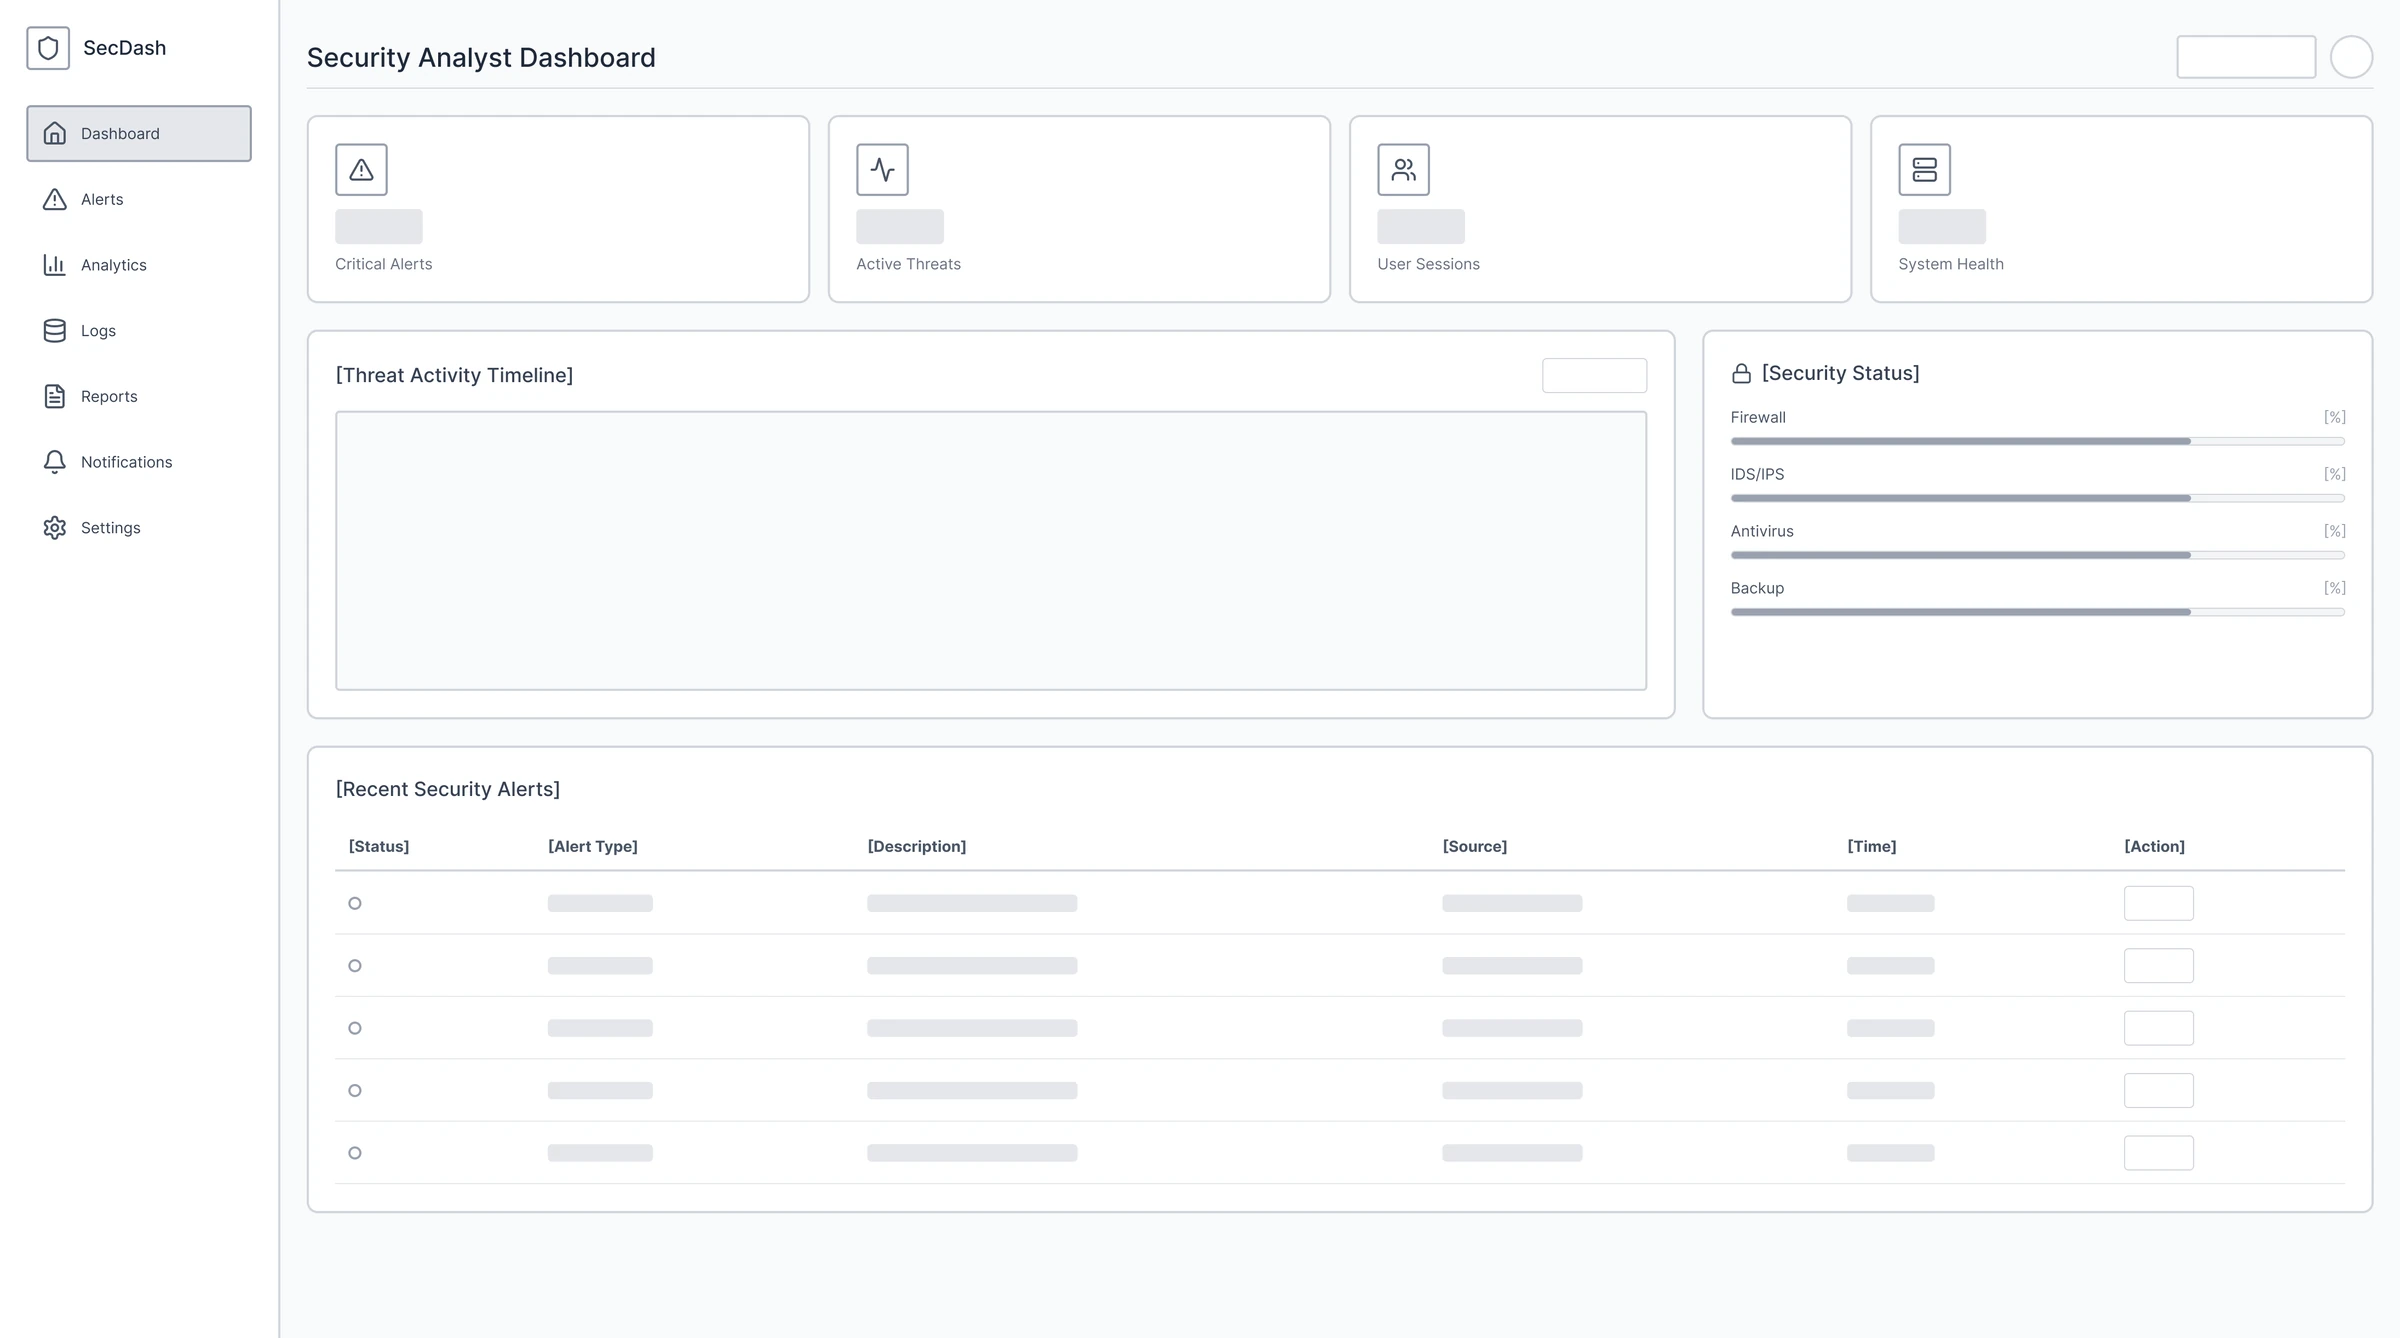
Task: Open Notifications in the sidebar
Action: click(x=139, y=462)
